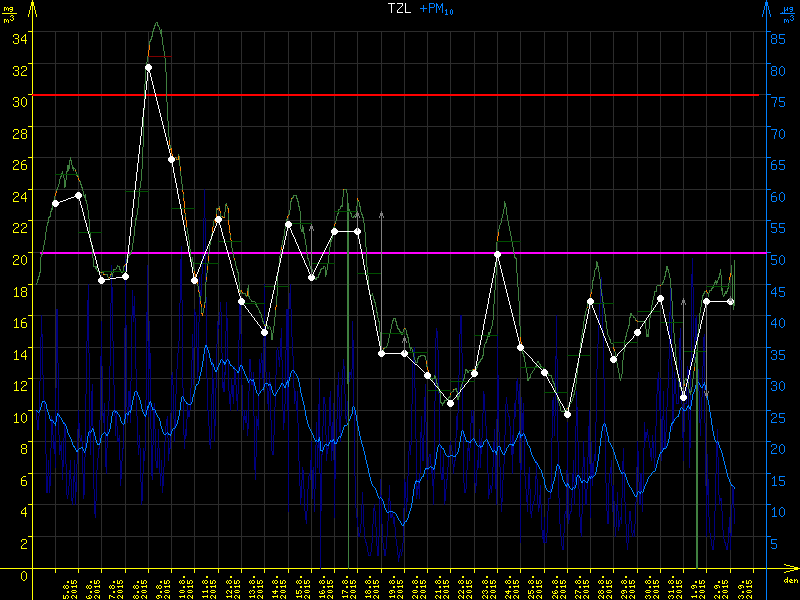The image size is (800, 600).
Task: Click the 0 origin label
Action: tap(25, 576)
